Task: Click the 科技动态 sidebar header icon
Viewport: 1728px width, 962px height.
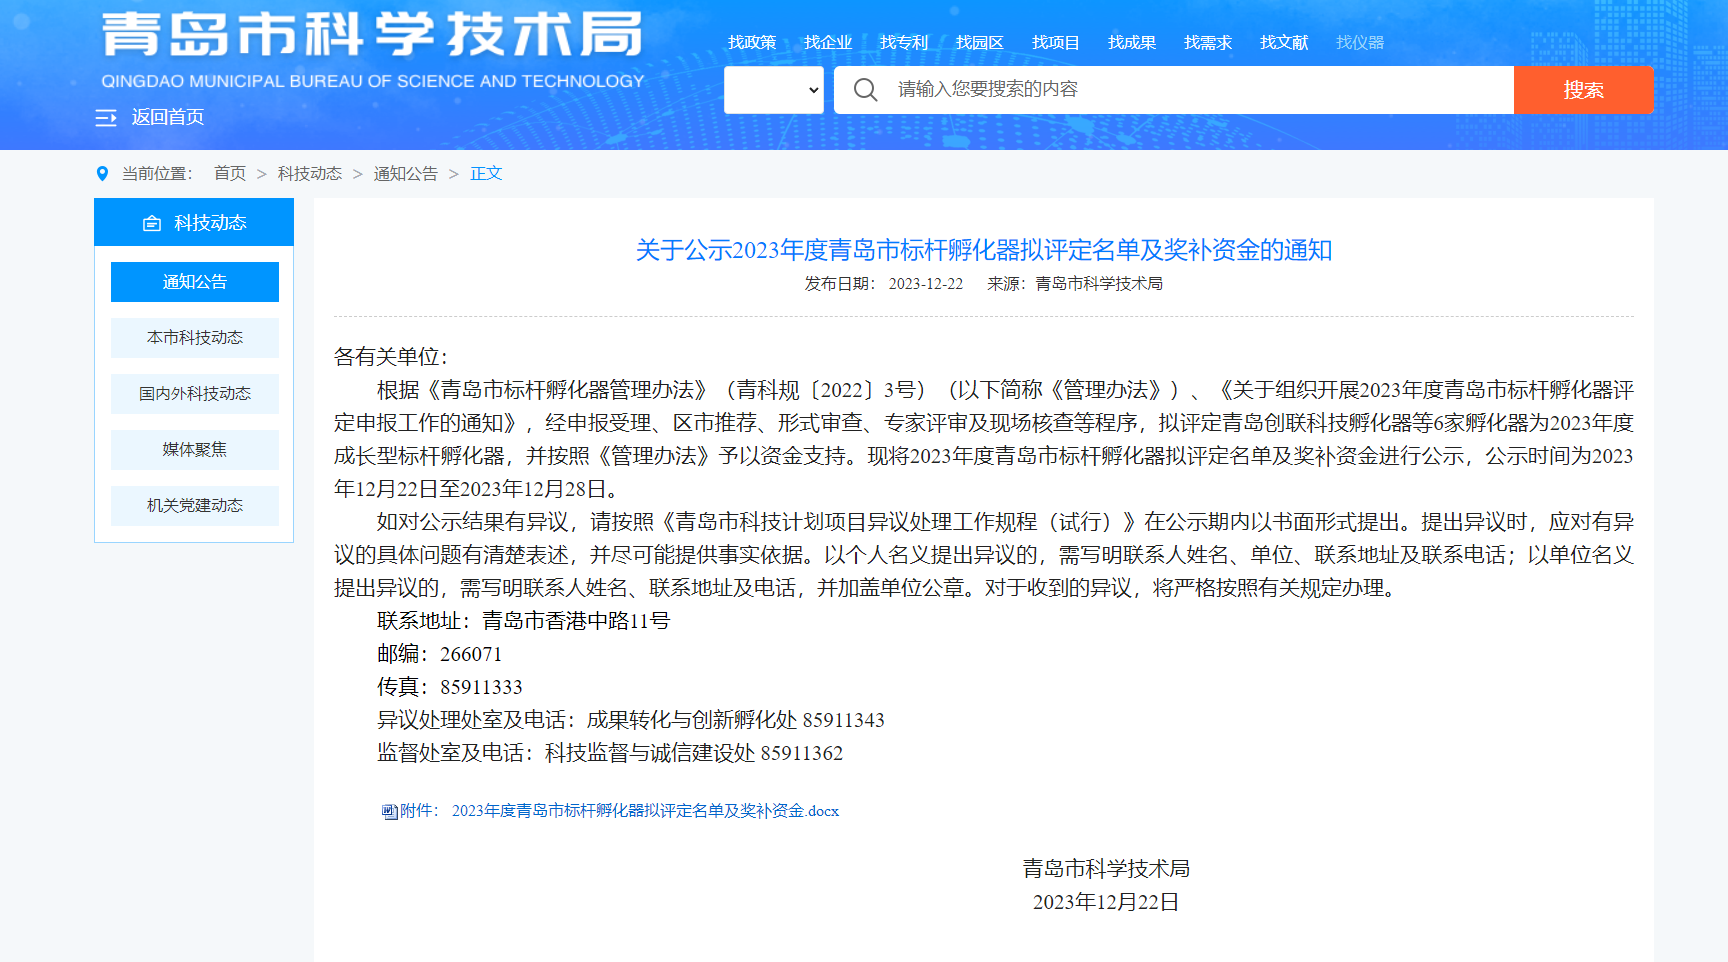Action: [x=152, y=223]
